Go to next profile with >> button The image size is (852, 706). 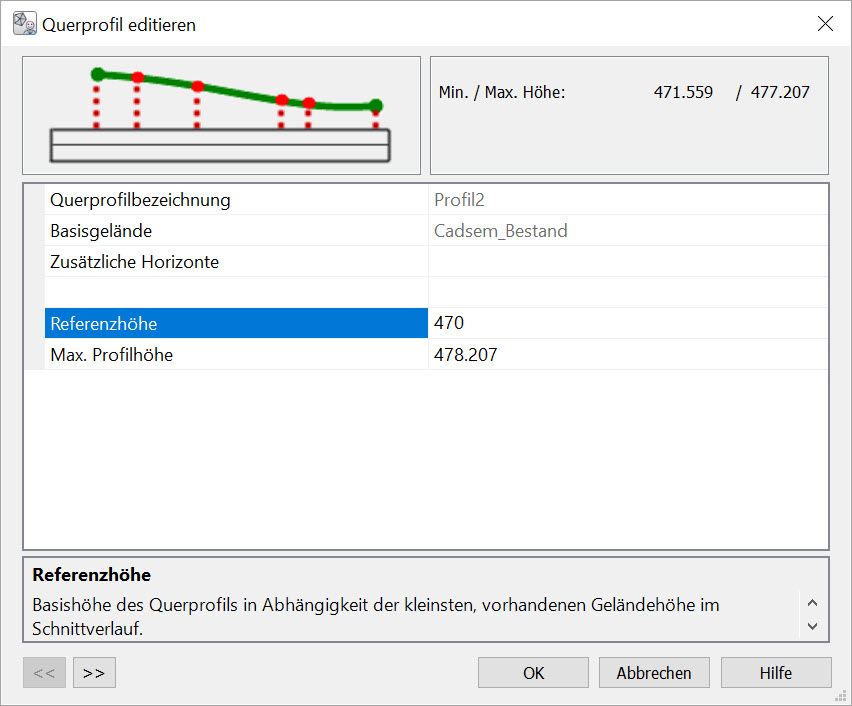click(94, 673)
